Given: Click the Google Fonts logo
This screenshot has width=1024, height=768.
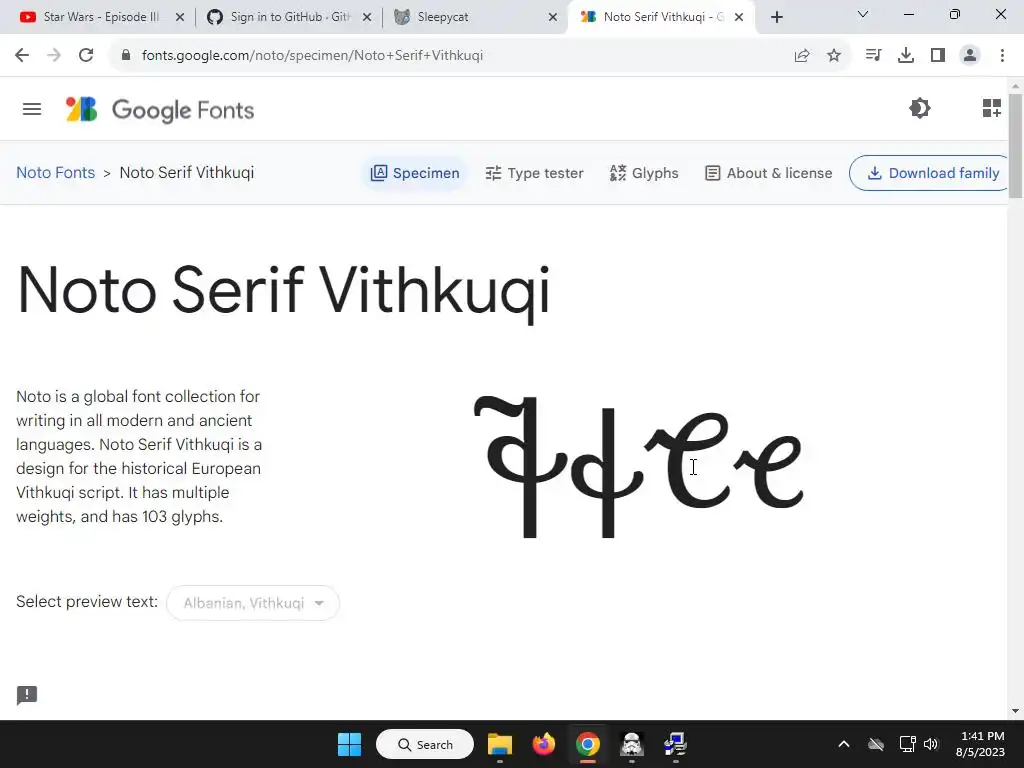Looking at the screenshot, I should (159, 110).
